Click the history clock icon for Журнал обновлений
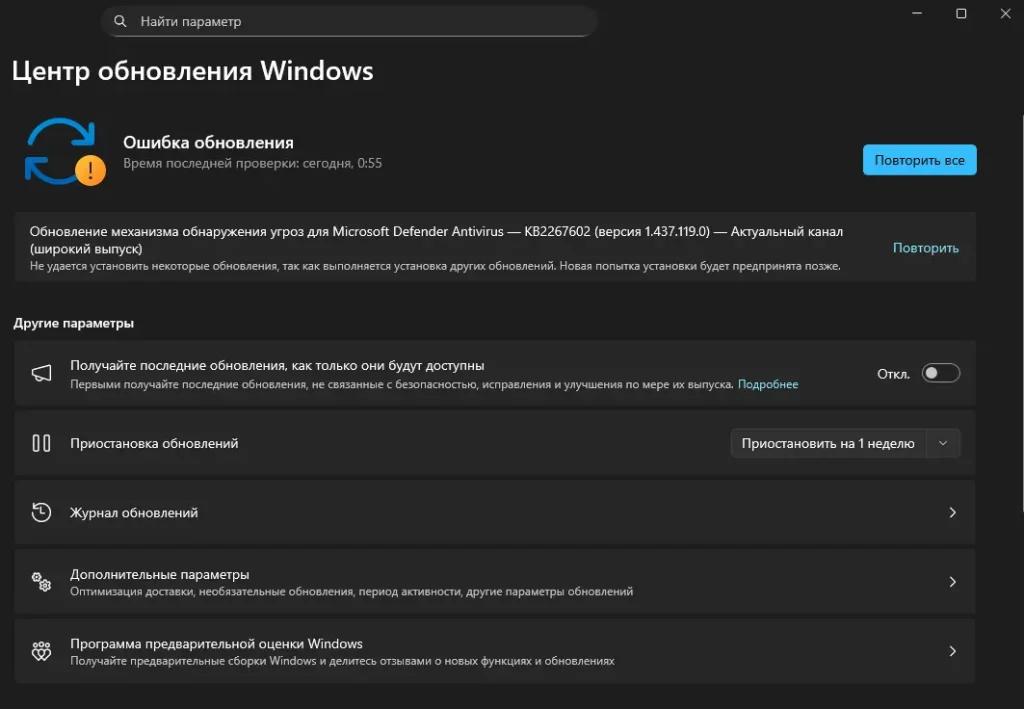This screenshot has width=1024, height=709. point(41,513)
